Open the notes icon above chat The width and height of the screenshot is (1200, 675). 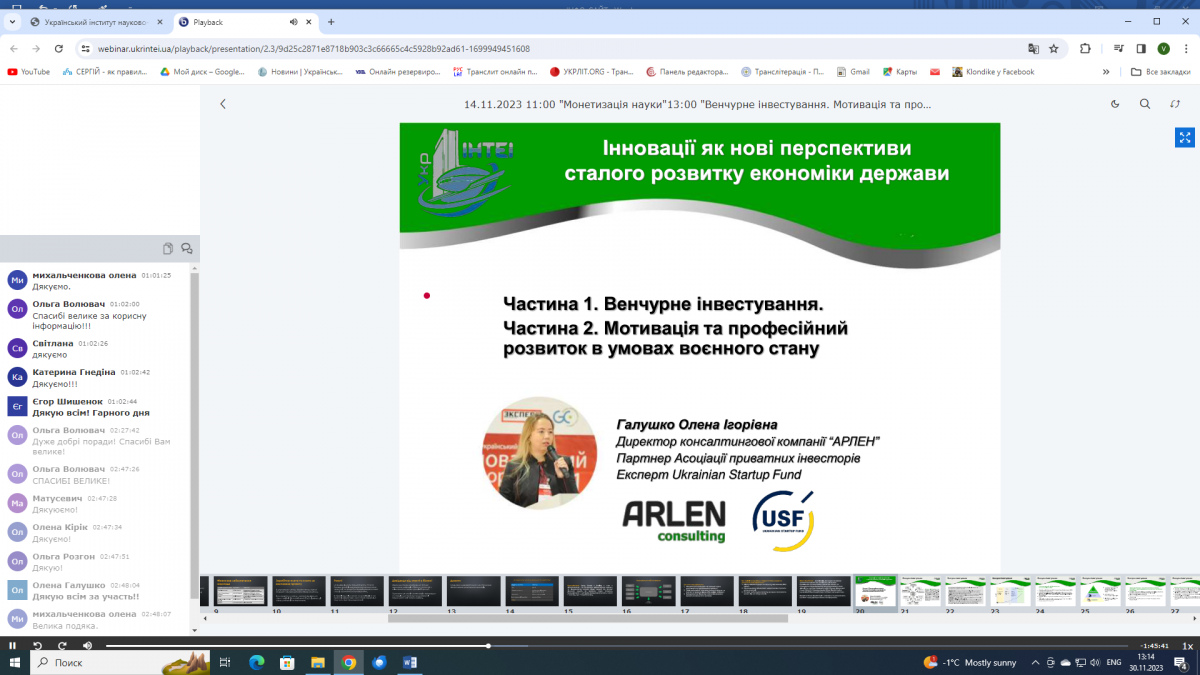[168, 249]
